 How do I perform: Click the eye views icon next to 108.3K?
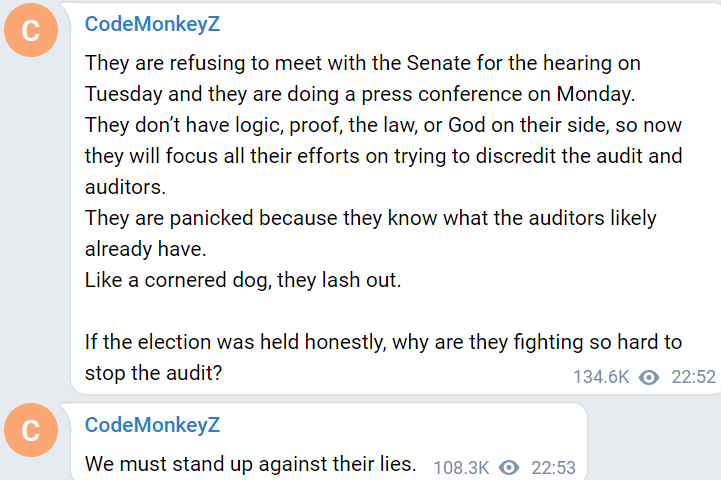[510, 467]
